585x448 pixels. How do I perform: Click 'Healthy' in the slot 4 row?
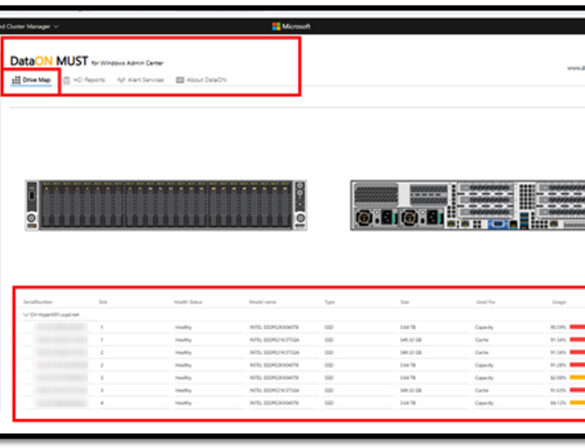[183, 403]
